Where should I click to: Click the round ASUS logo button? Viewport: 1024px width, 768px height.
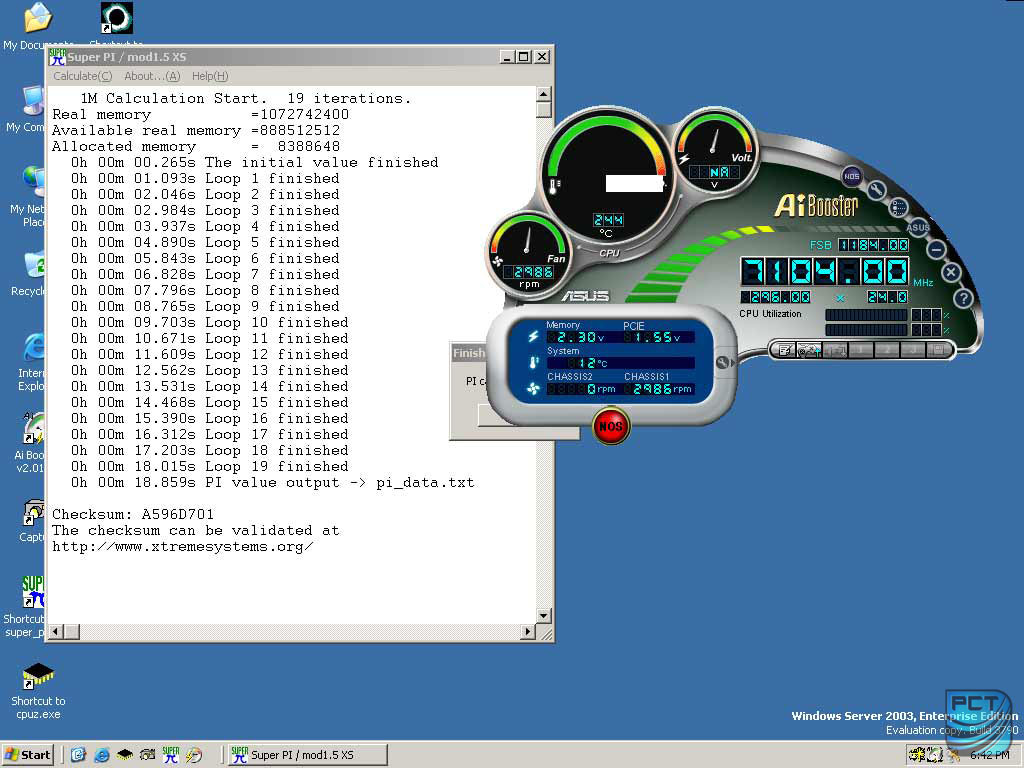click(x=918, y=227)
